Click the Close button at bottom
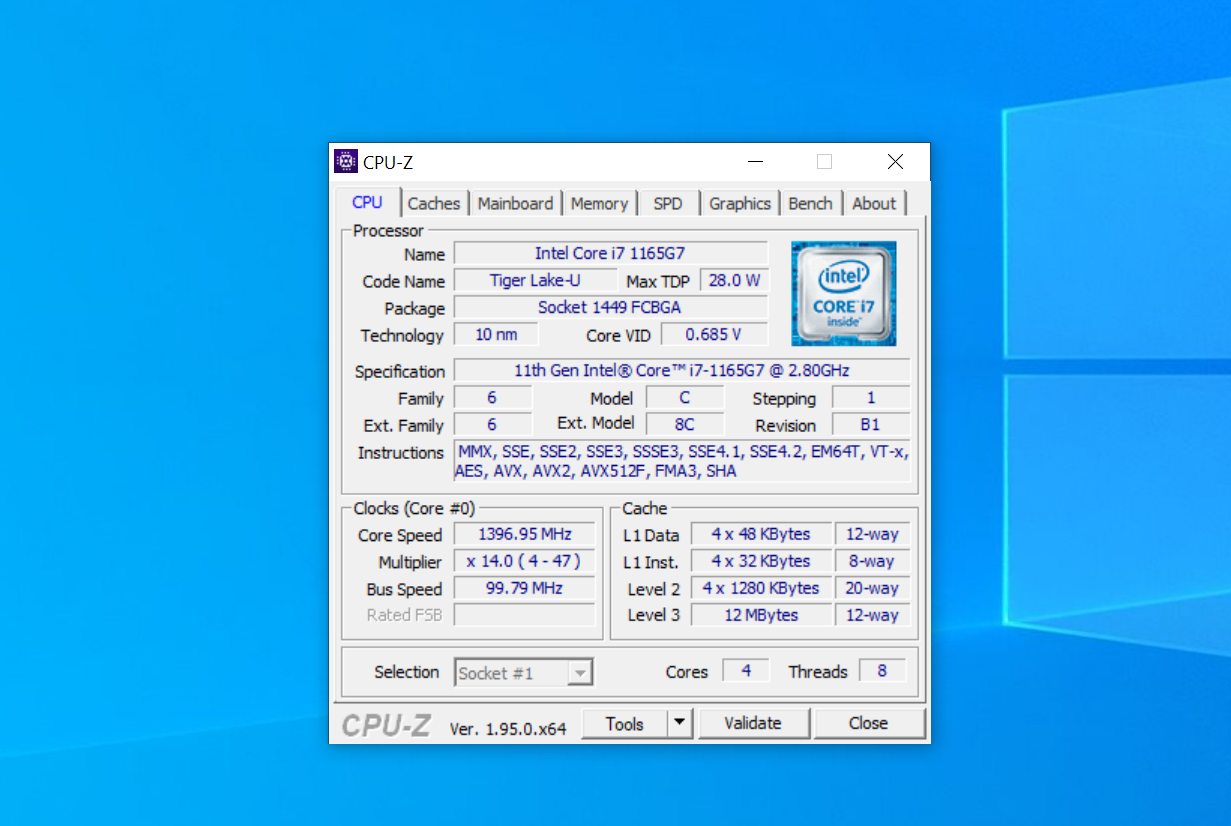 868,723
